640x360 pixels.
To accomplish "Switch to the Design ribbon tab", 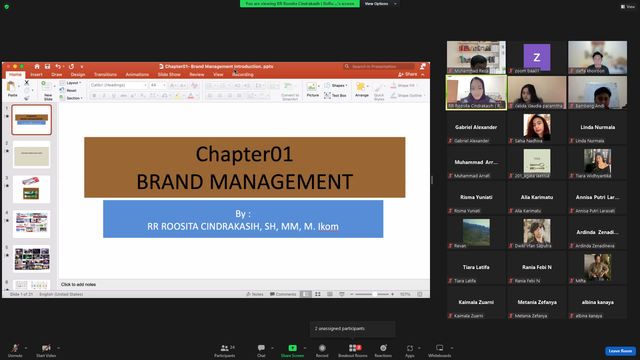I will 78,75.
